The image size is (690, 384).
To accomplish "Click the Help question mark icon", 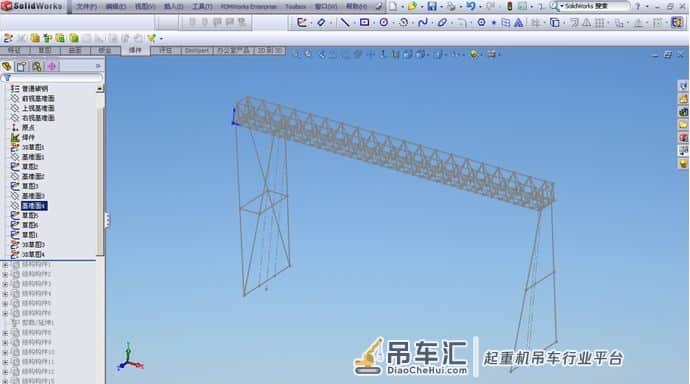I will pos(637,6).
